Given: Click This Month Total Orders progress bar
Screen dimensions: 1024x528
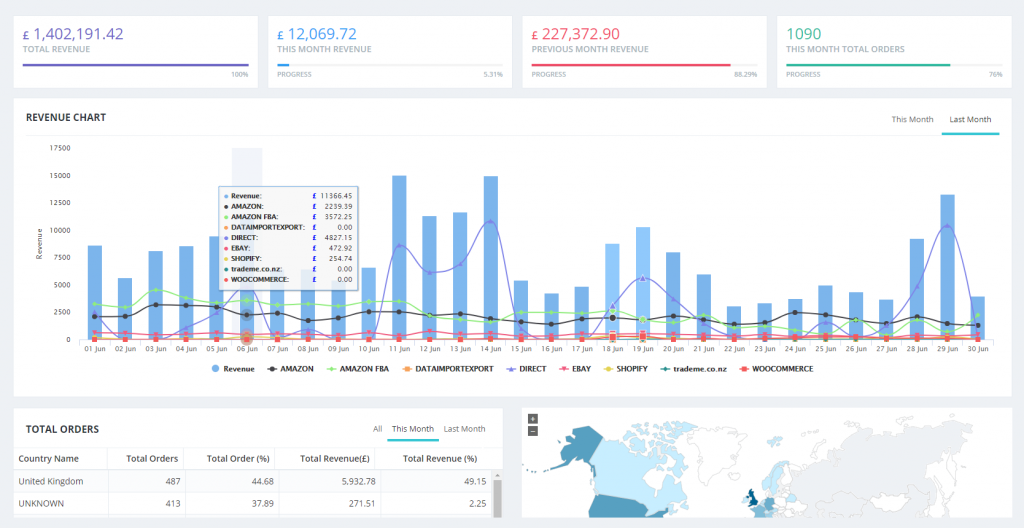Looking at the screenshot, I should click(x=894, y=65).
